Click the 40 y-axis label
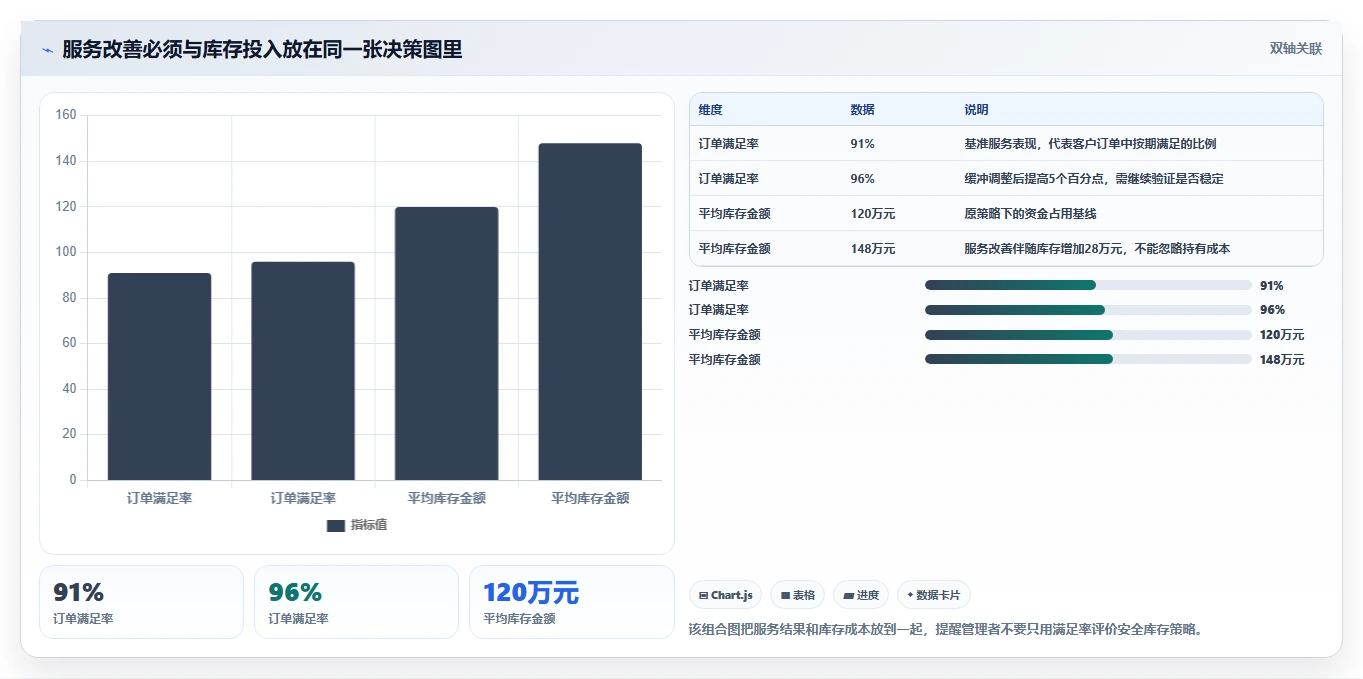The width and height of the screenshot is (1363, 679). click(x=69, y=389)
